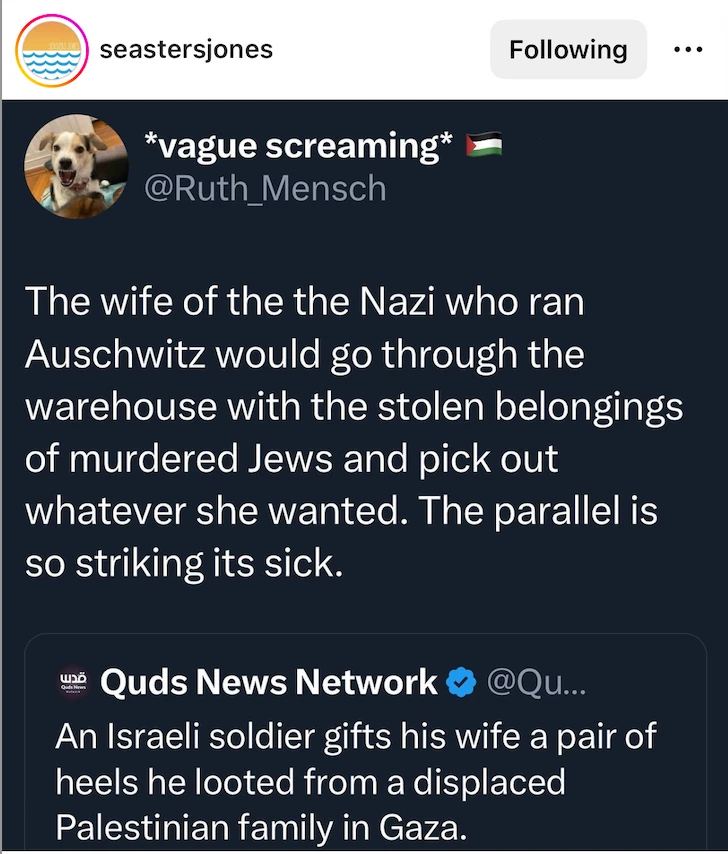Open the seastersjones username link
Screen dimensions: 728x854
(x=186, y=49)
